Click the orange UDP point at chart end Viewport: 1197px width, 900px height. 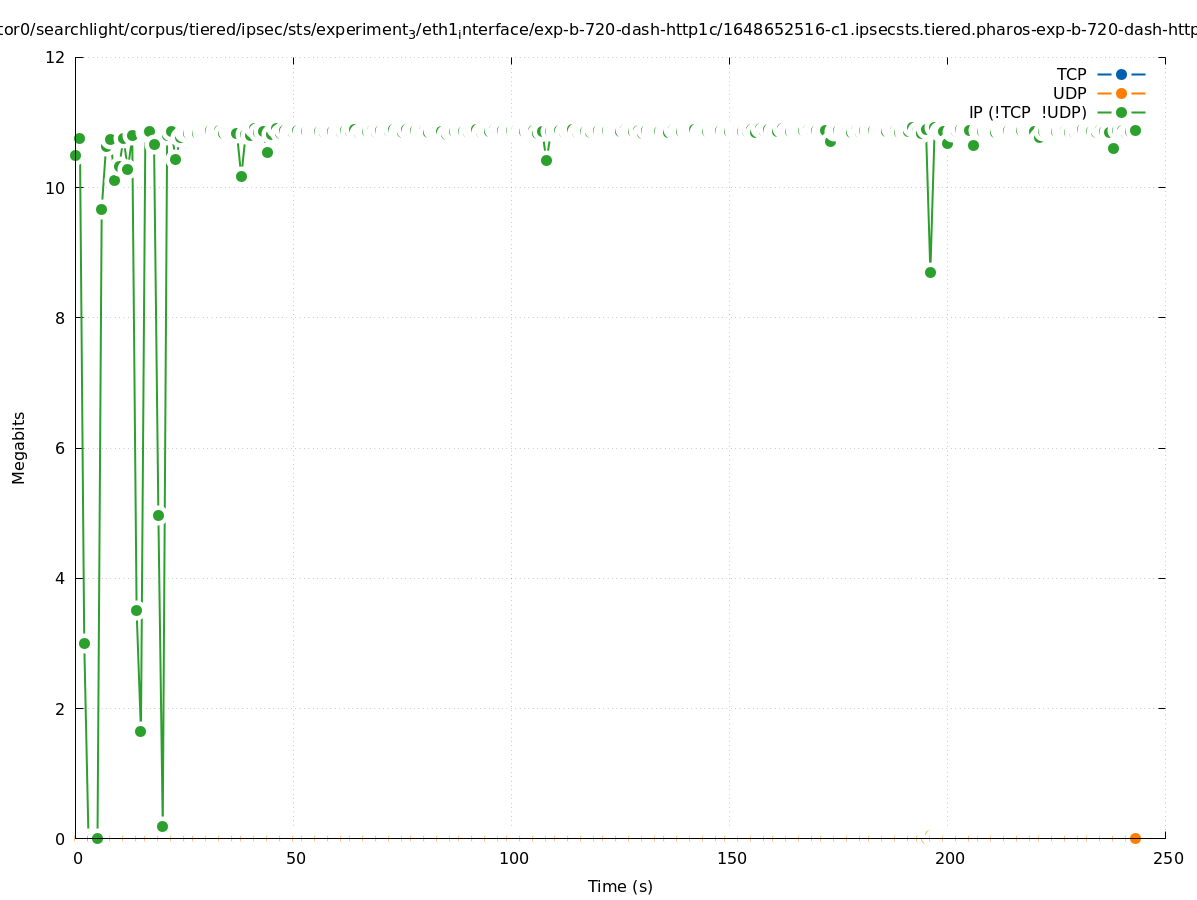1135,838
